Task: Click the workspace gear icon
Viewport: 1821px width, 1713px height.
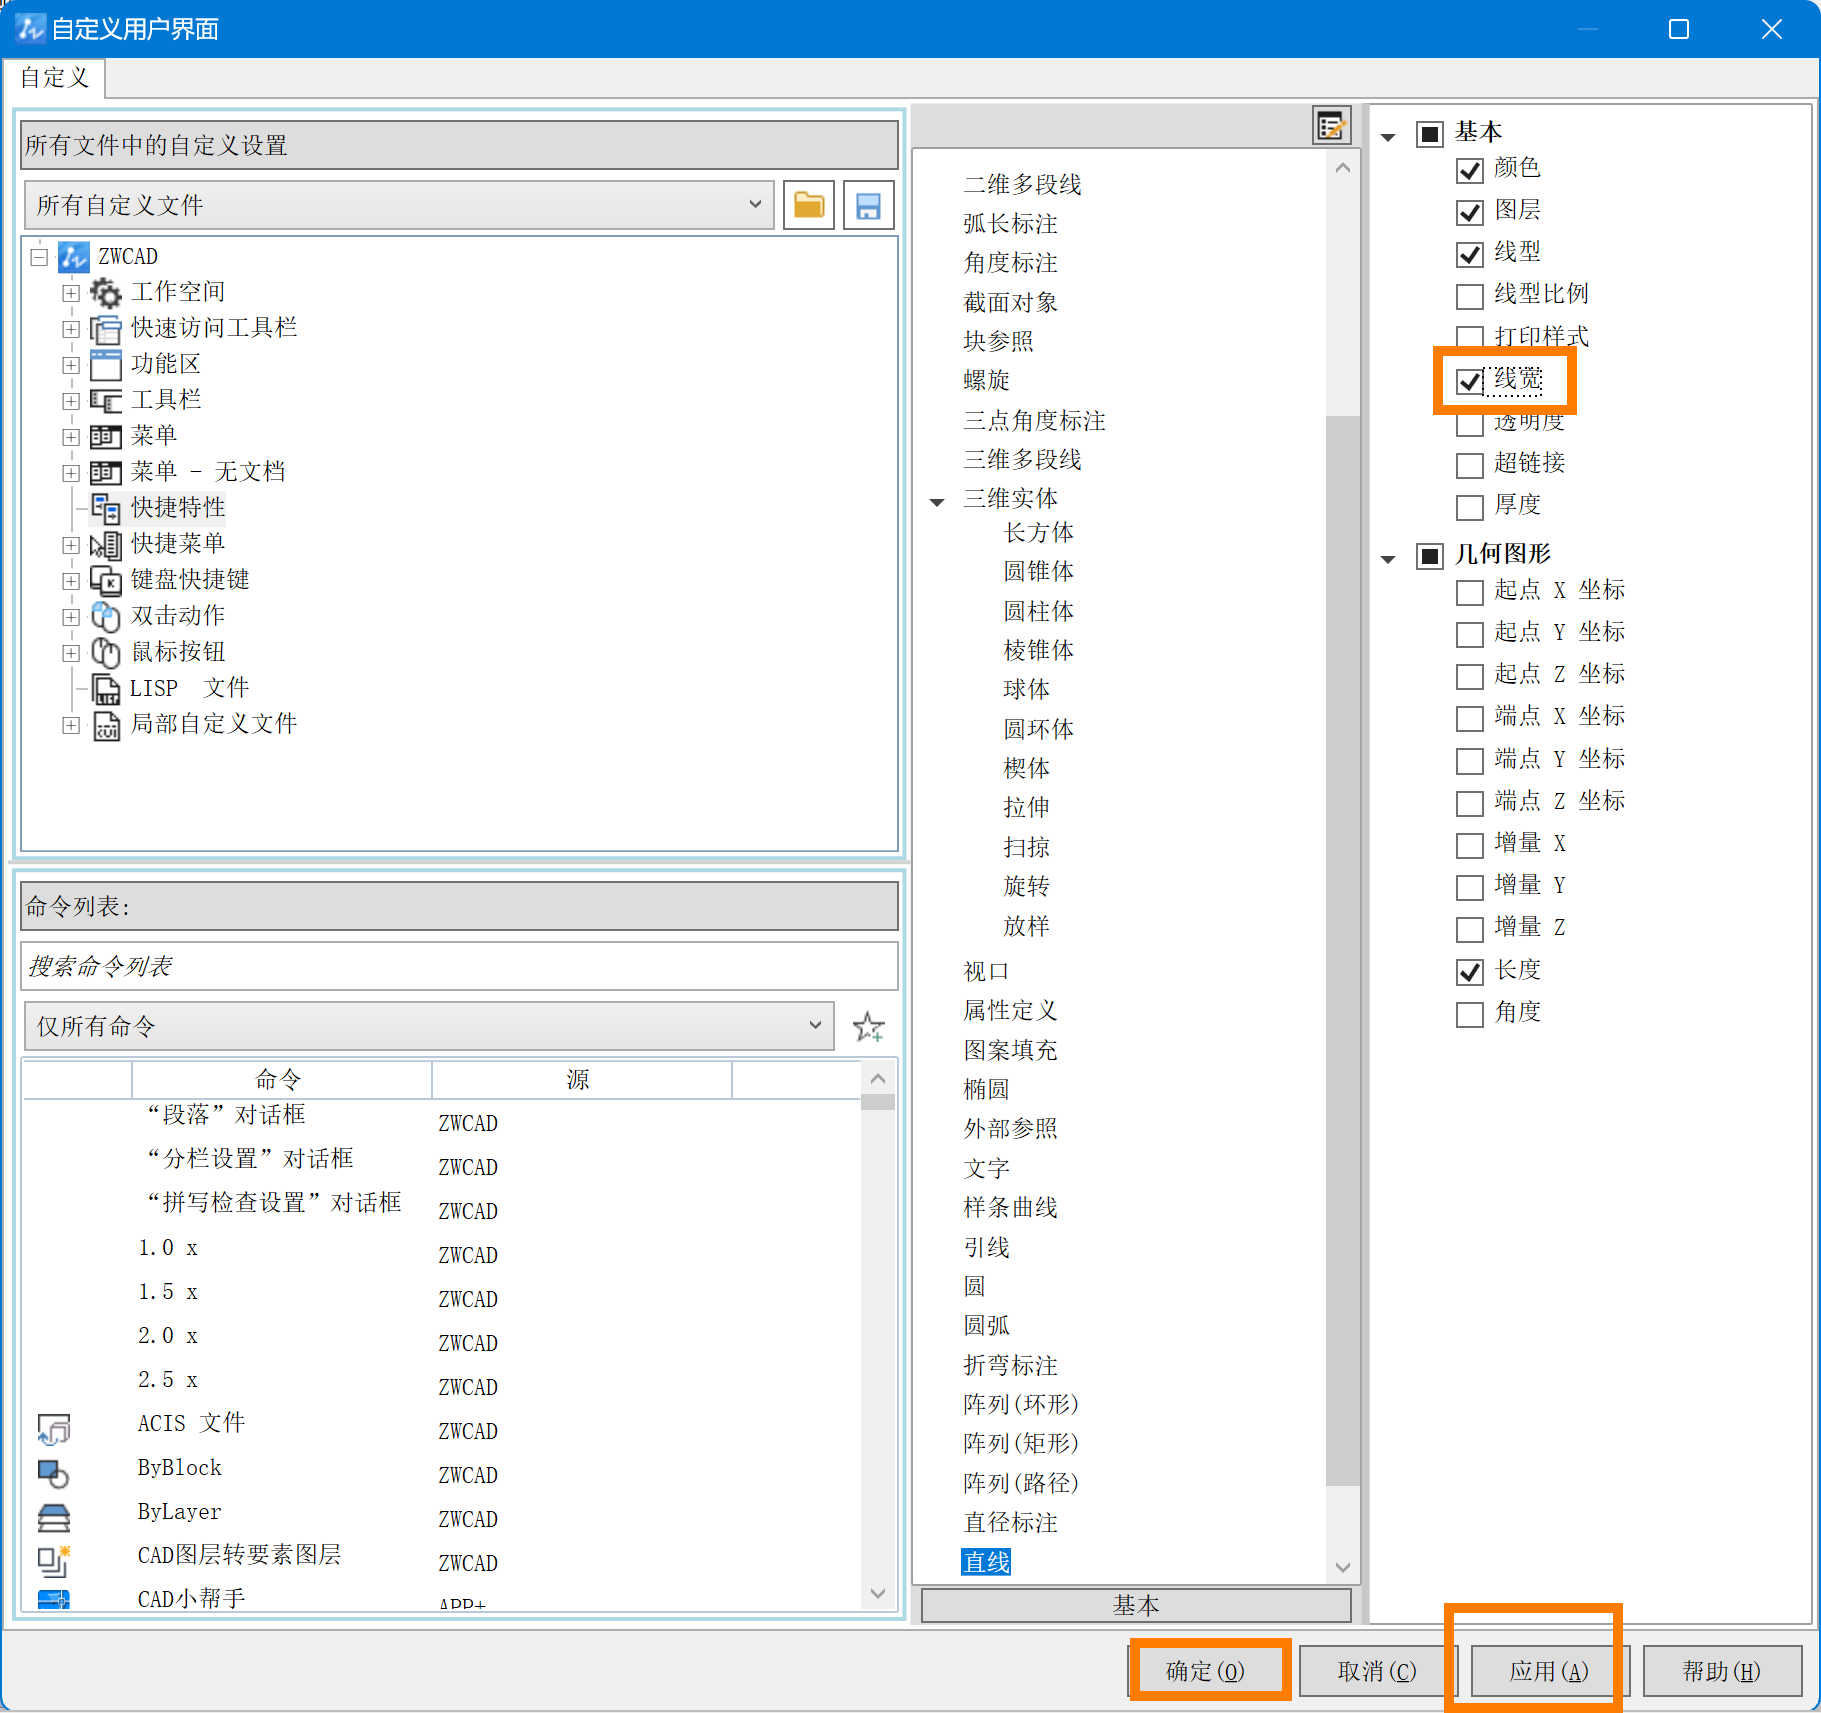Action: pos(105,293)
